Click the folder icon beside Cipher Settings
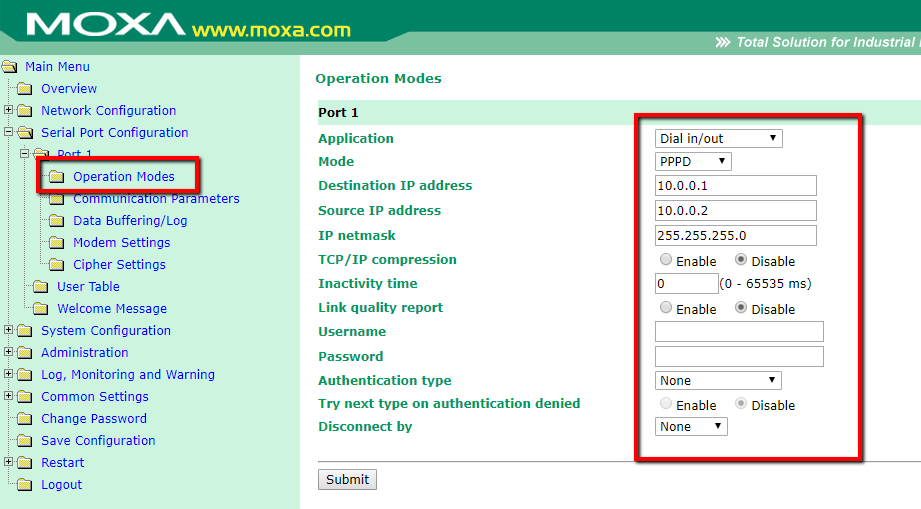 coord(56,265)
